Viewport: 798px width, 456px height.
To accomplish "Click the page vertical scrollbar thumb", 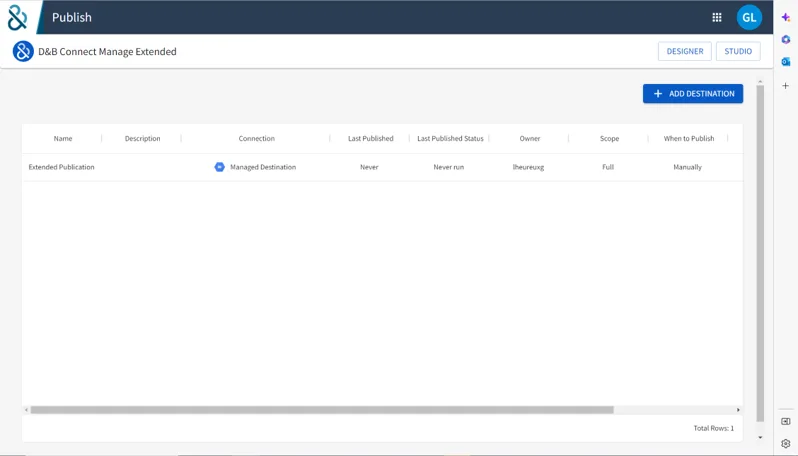I will click(760, 253).
